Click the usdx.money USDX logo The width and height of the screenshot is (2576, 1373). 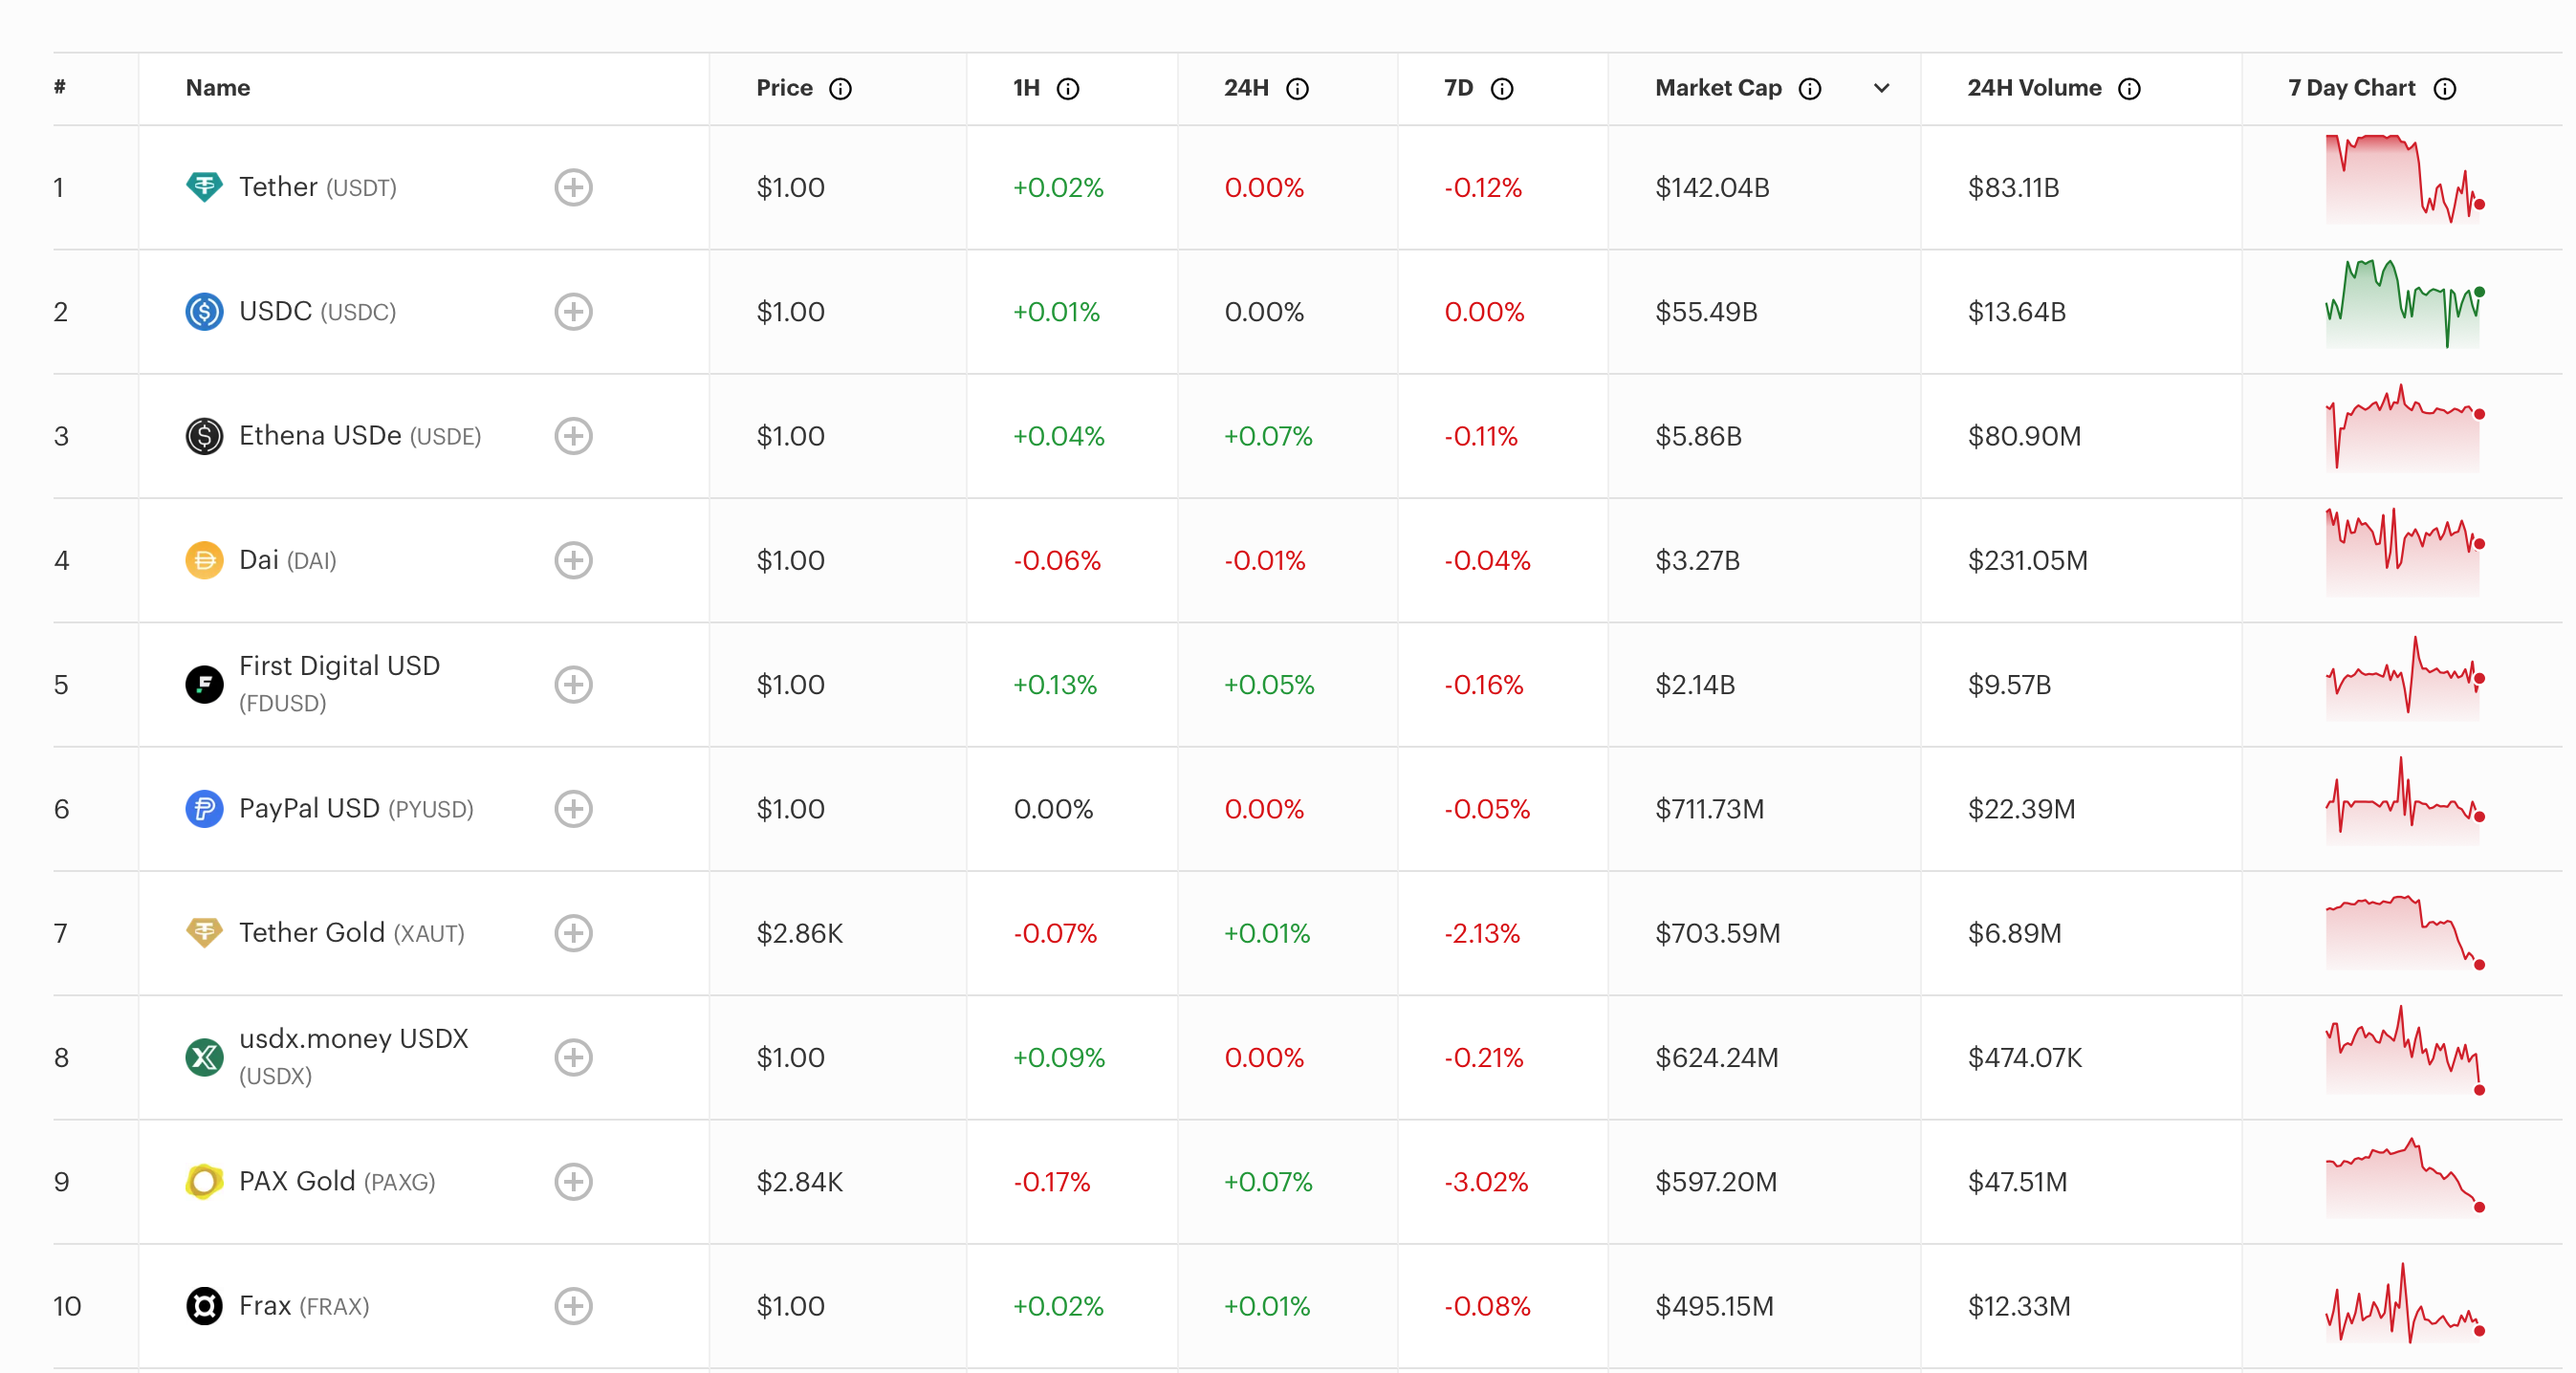coord(204,1057)
